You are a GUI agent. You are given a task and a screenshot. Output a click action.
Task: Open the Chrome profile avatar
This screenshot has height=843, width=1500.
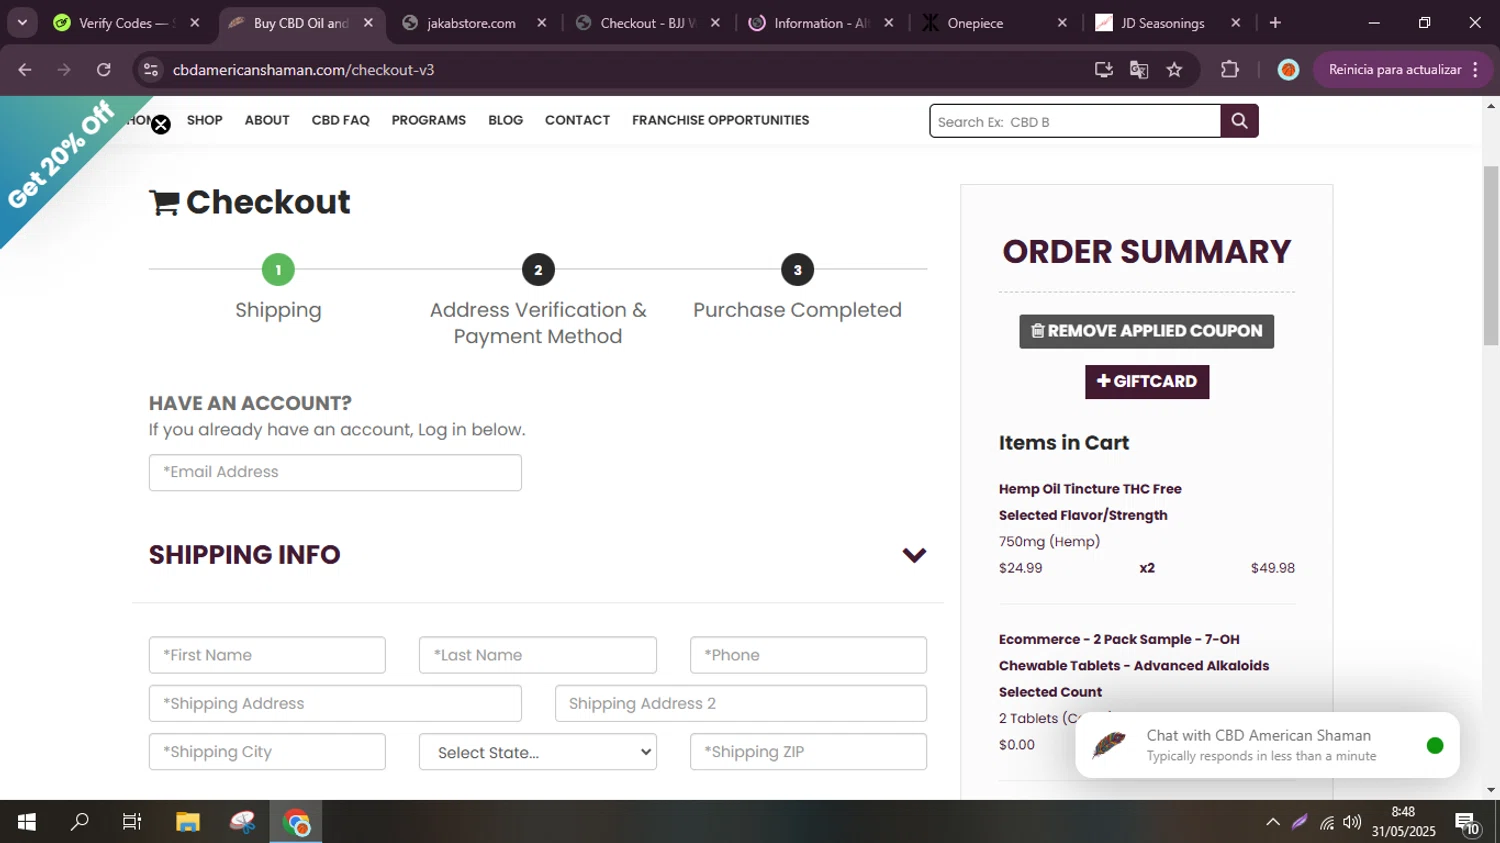1288,70
